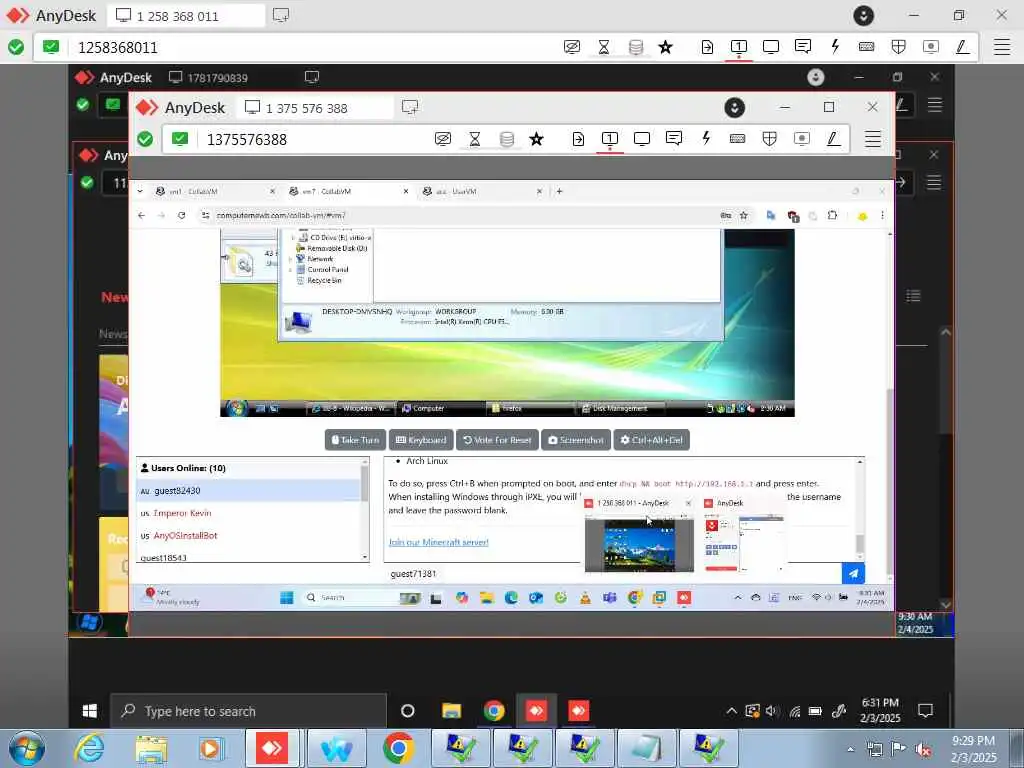This screenshot has width=1024, height=768.
Task: Click the Take Turn button
Action: pos(356,440)
